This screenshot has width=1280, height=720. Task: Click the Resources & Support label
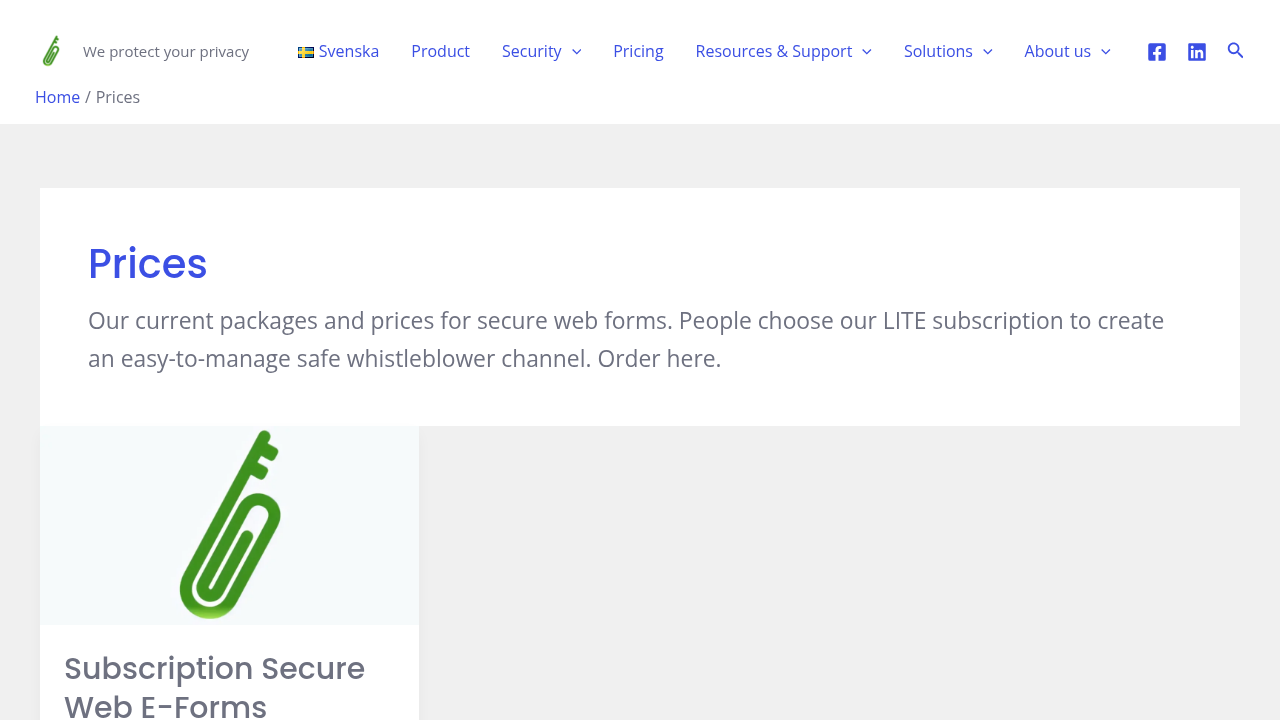tap(774, 51)
